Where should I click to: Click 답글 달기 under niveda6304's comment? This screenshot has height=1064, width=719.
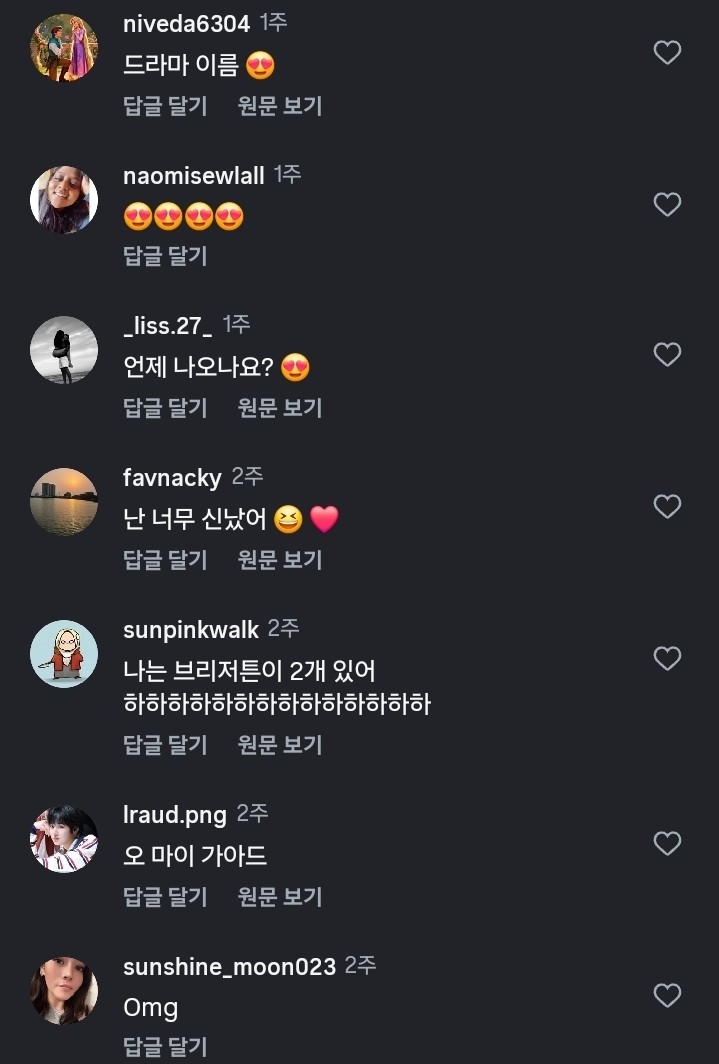[165, 105]
